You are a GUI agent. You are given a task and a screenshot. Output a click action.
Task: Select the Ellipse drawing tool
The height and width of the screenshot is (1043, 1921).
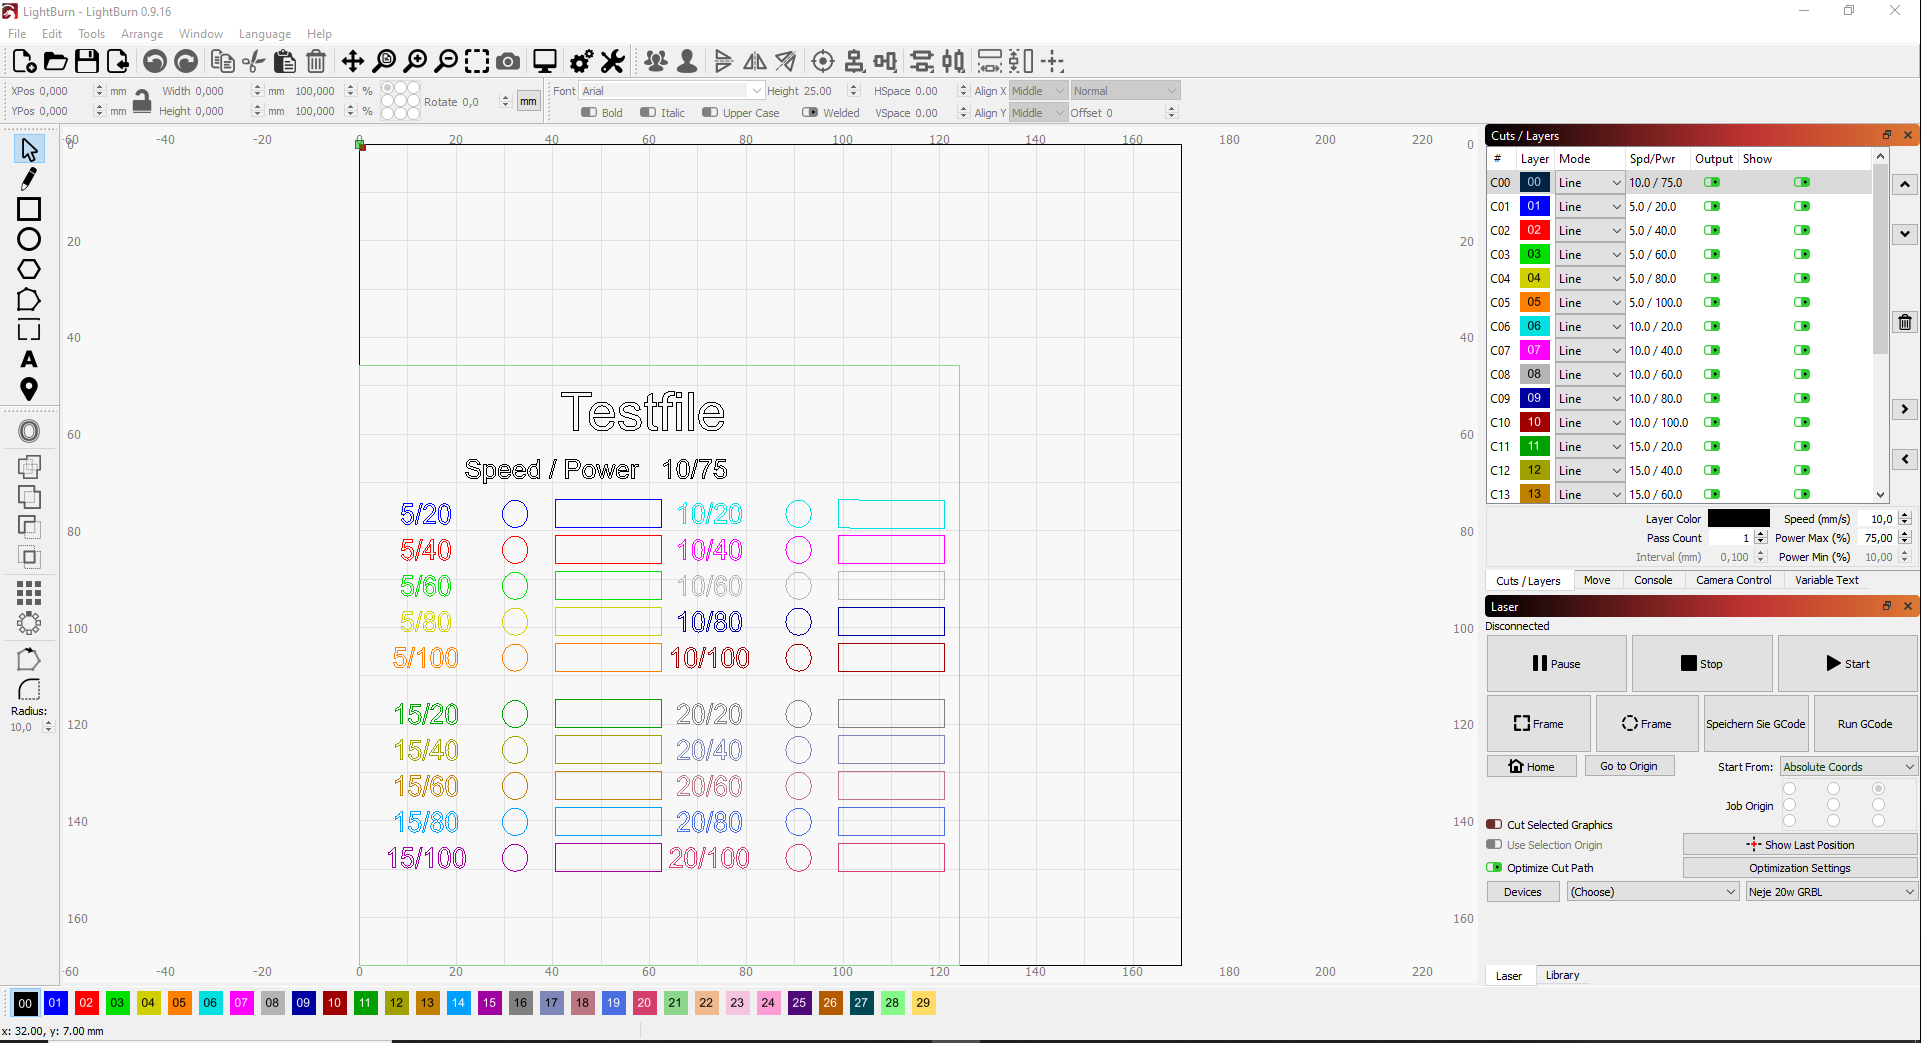28,240
